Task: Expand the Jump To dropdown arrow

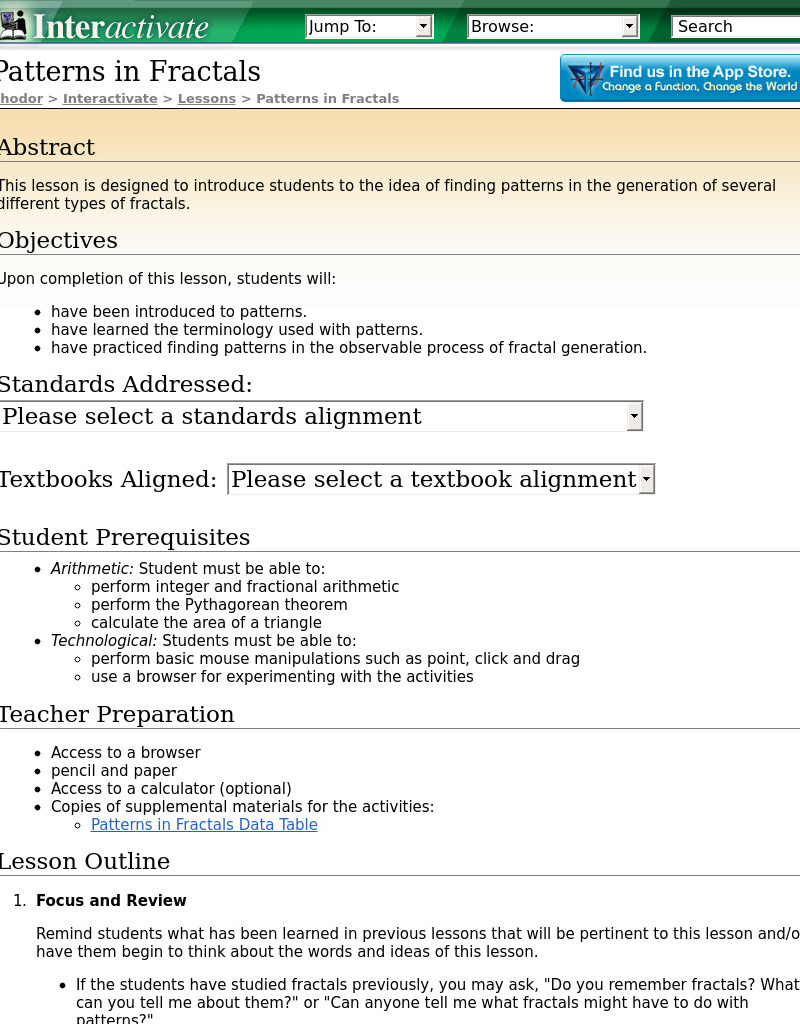Action: 423,26
